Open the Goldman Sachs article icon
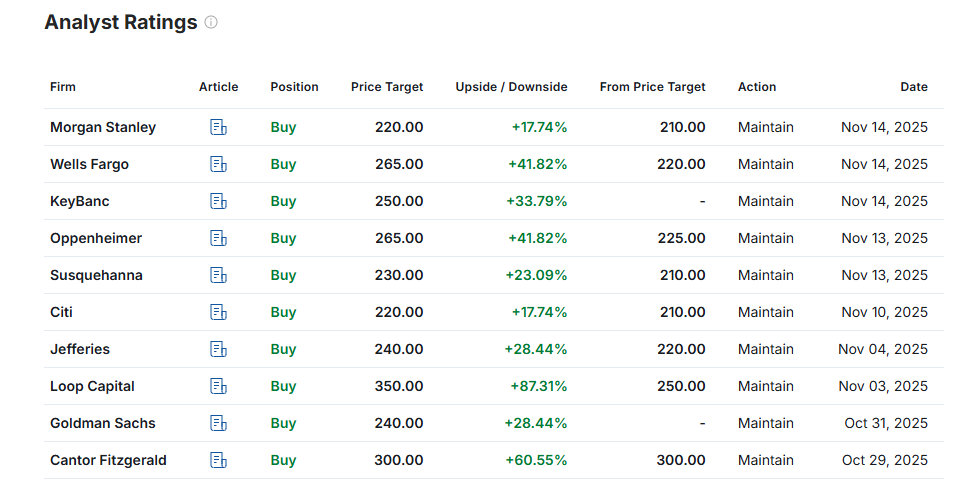The height and width of the screenshot is (487, 965). click(x=218, y=423)
